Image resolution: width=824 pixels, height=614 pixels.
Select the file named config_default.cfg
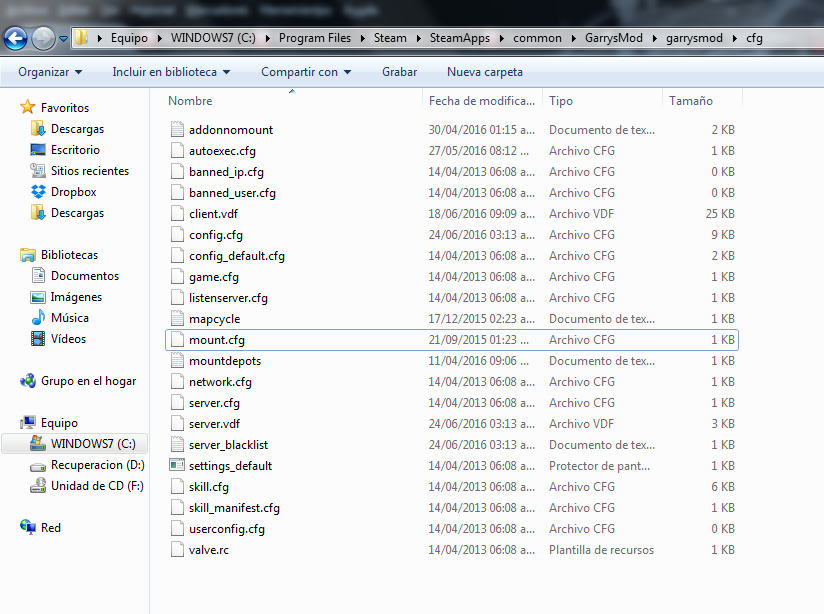point(236,256)
